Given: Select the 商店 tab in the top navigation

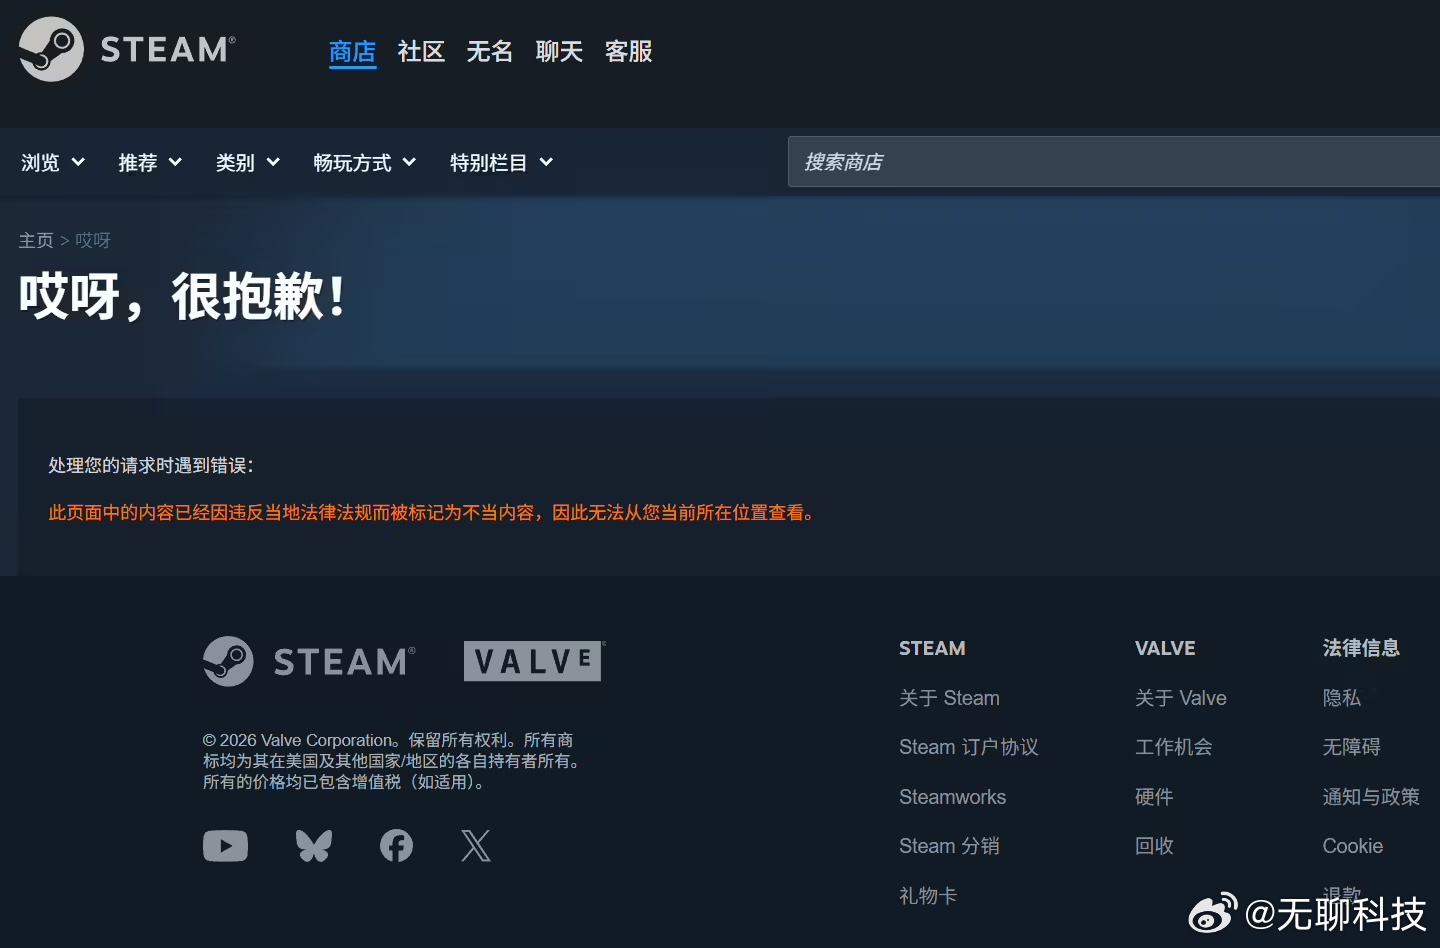Looking at the screenshot, I should tap(353, 51).
